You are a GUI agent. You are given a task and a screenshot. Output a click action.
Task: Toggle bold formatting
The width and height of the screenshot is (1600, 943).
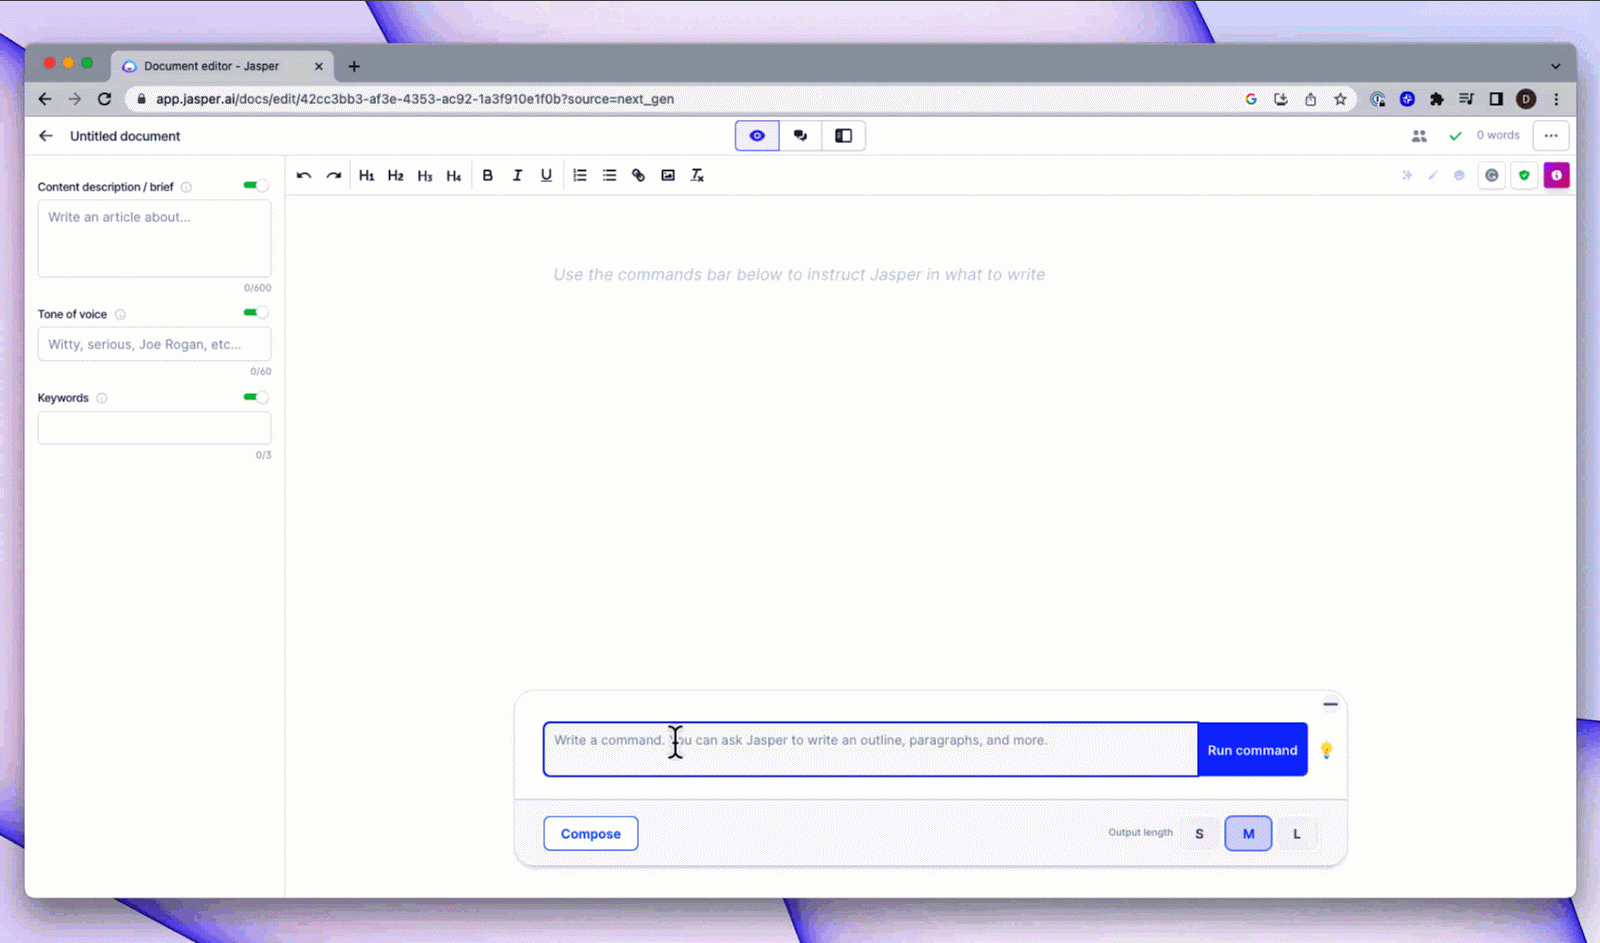point(488,175)
